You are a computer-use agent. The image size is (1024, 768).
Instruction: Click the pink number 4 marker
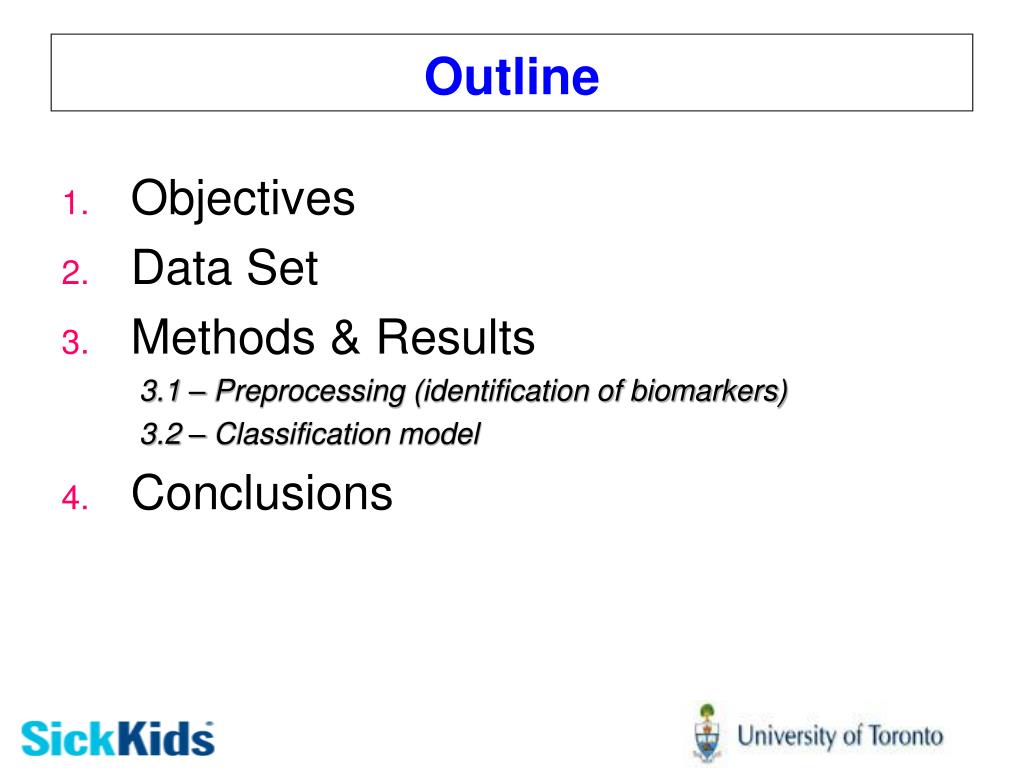[x=75, y=498]
